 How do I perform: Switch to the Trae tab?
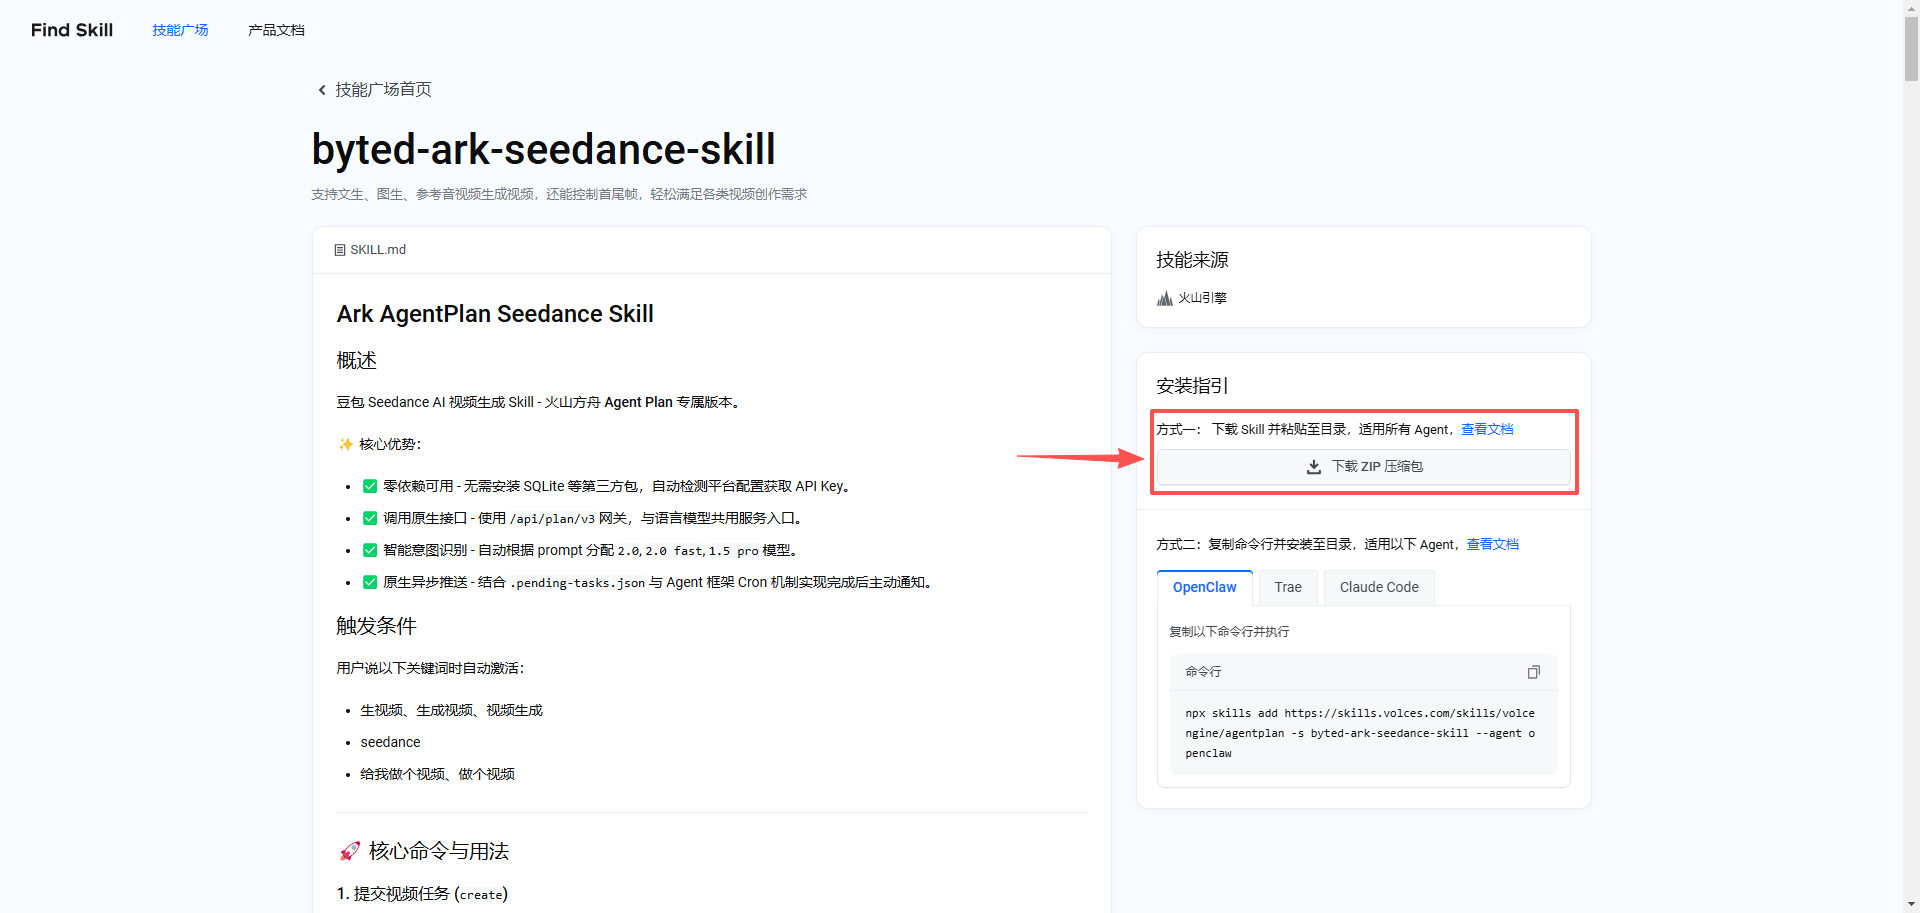click(1288, 587)
